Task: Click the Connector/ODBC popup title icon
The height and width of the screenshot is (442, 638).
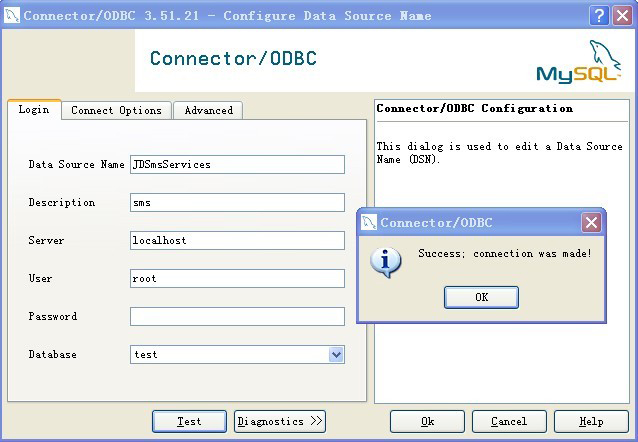Action: [x=369, y=223]
